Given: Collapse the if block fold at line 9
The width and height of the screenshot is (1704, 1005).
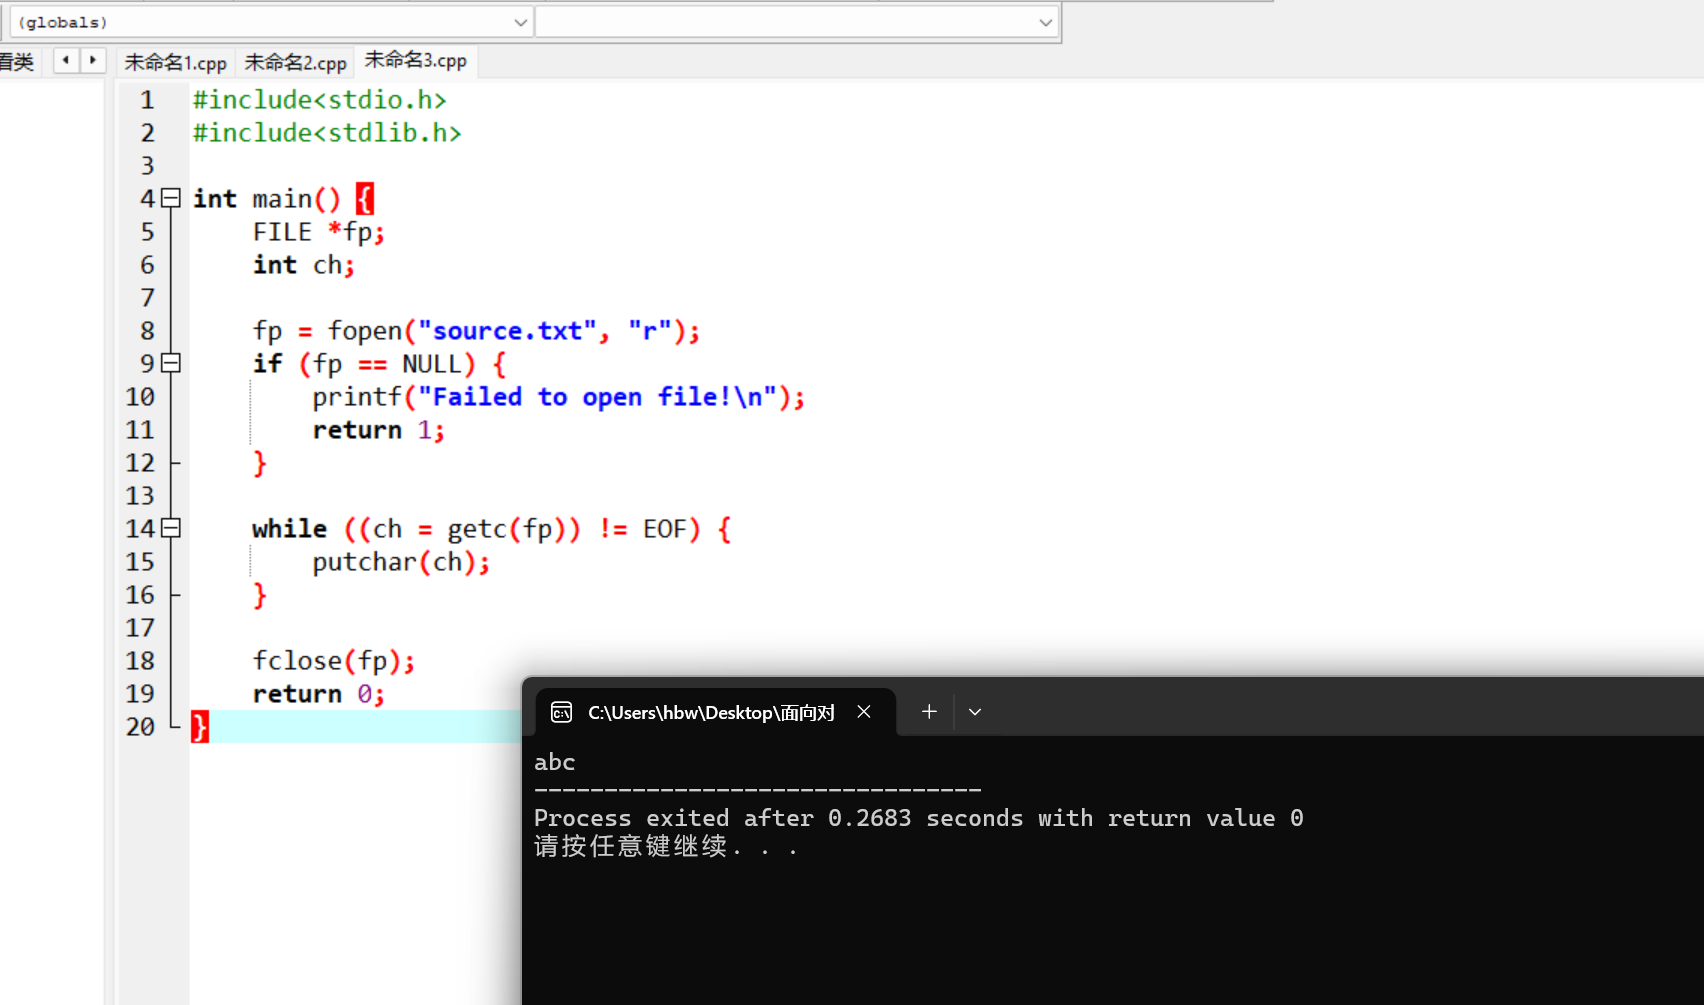Looking at the screenshot, I should pos(171,363).
